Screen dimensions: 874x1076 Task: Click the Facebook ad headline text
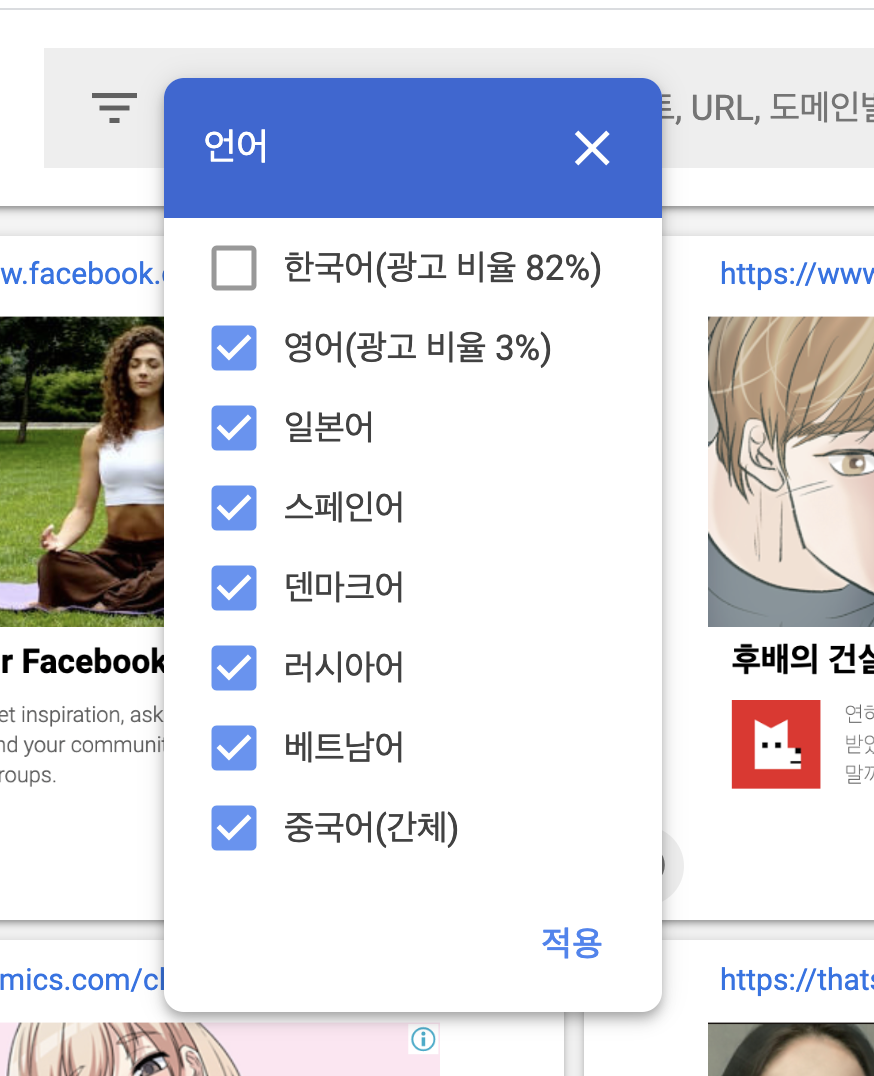[x=82, y=662]
